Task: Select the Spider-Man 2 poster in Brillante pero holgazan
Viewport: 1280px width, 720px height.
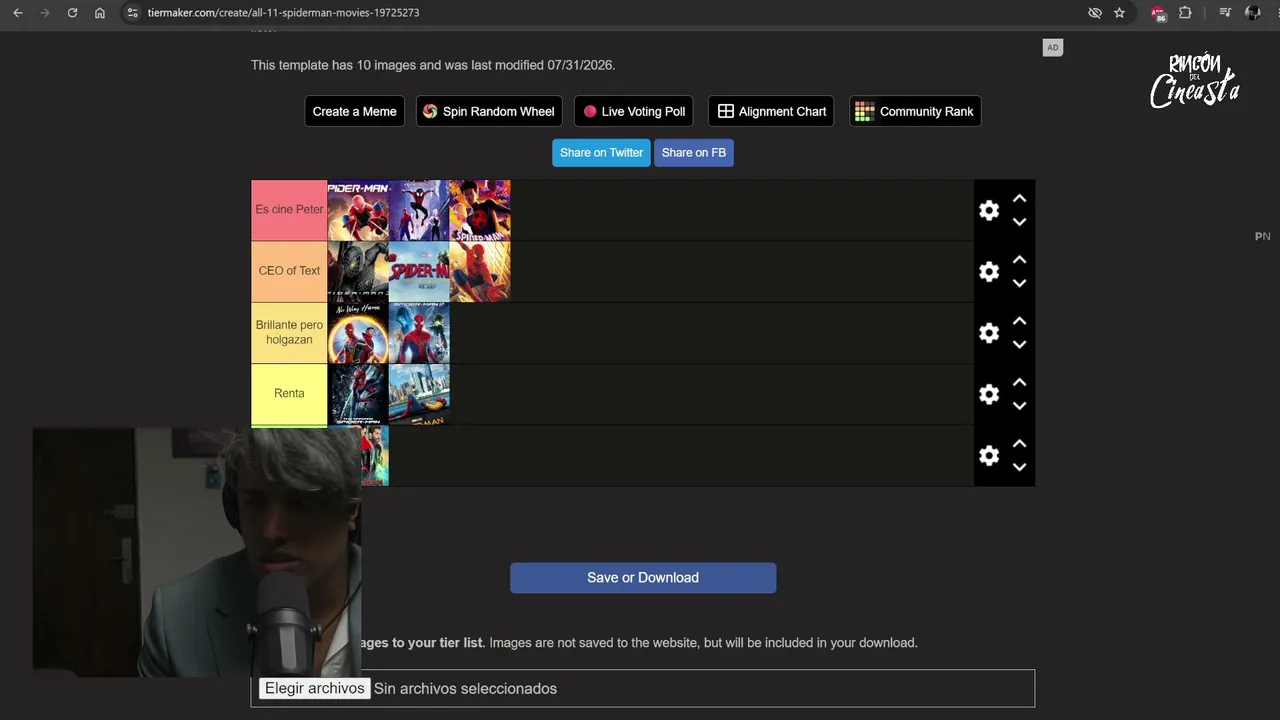Action: coord(419,333)
